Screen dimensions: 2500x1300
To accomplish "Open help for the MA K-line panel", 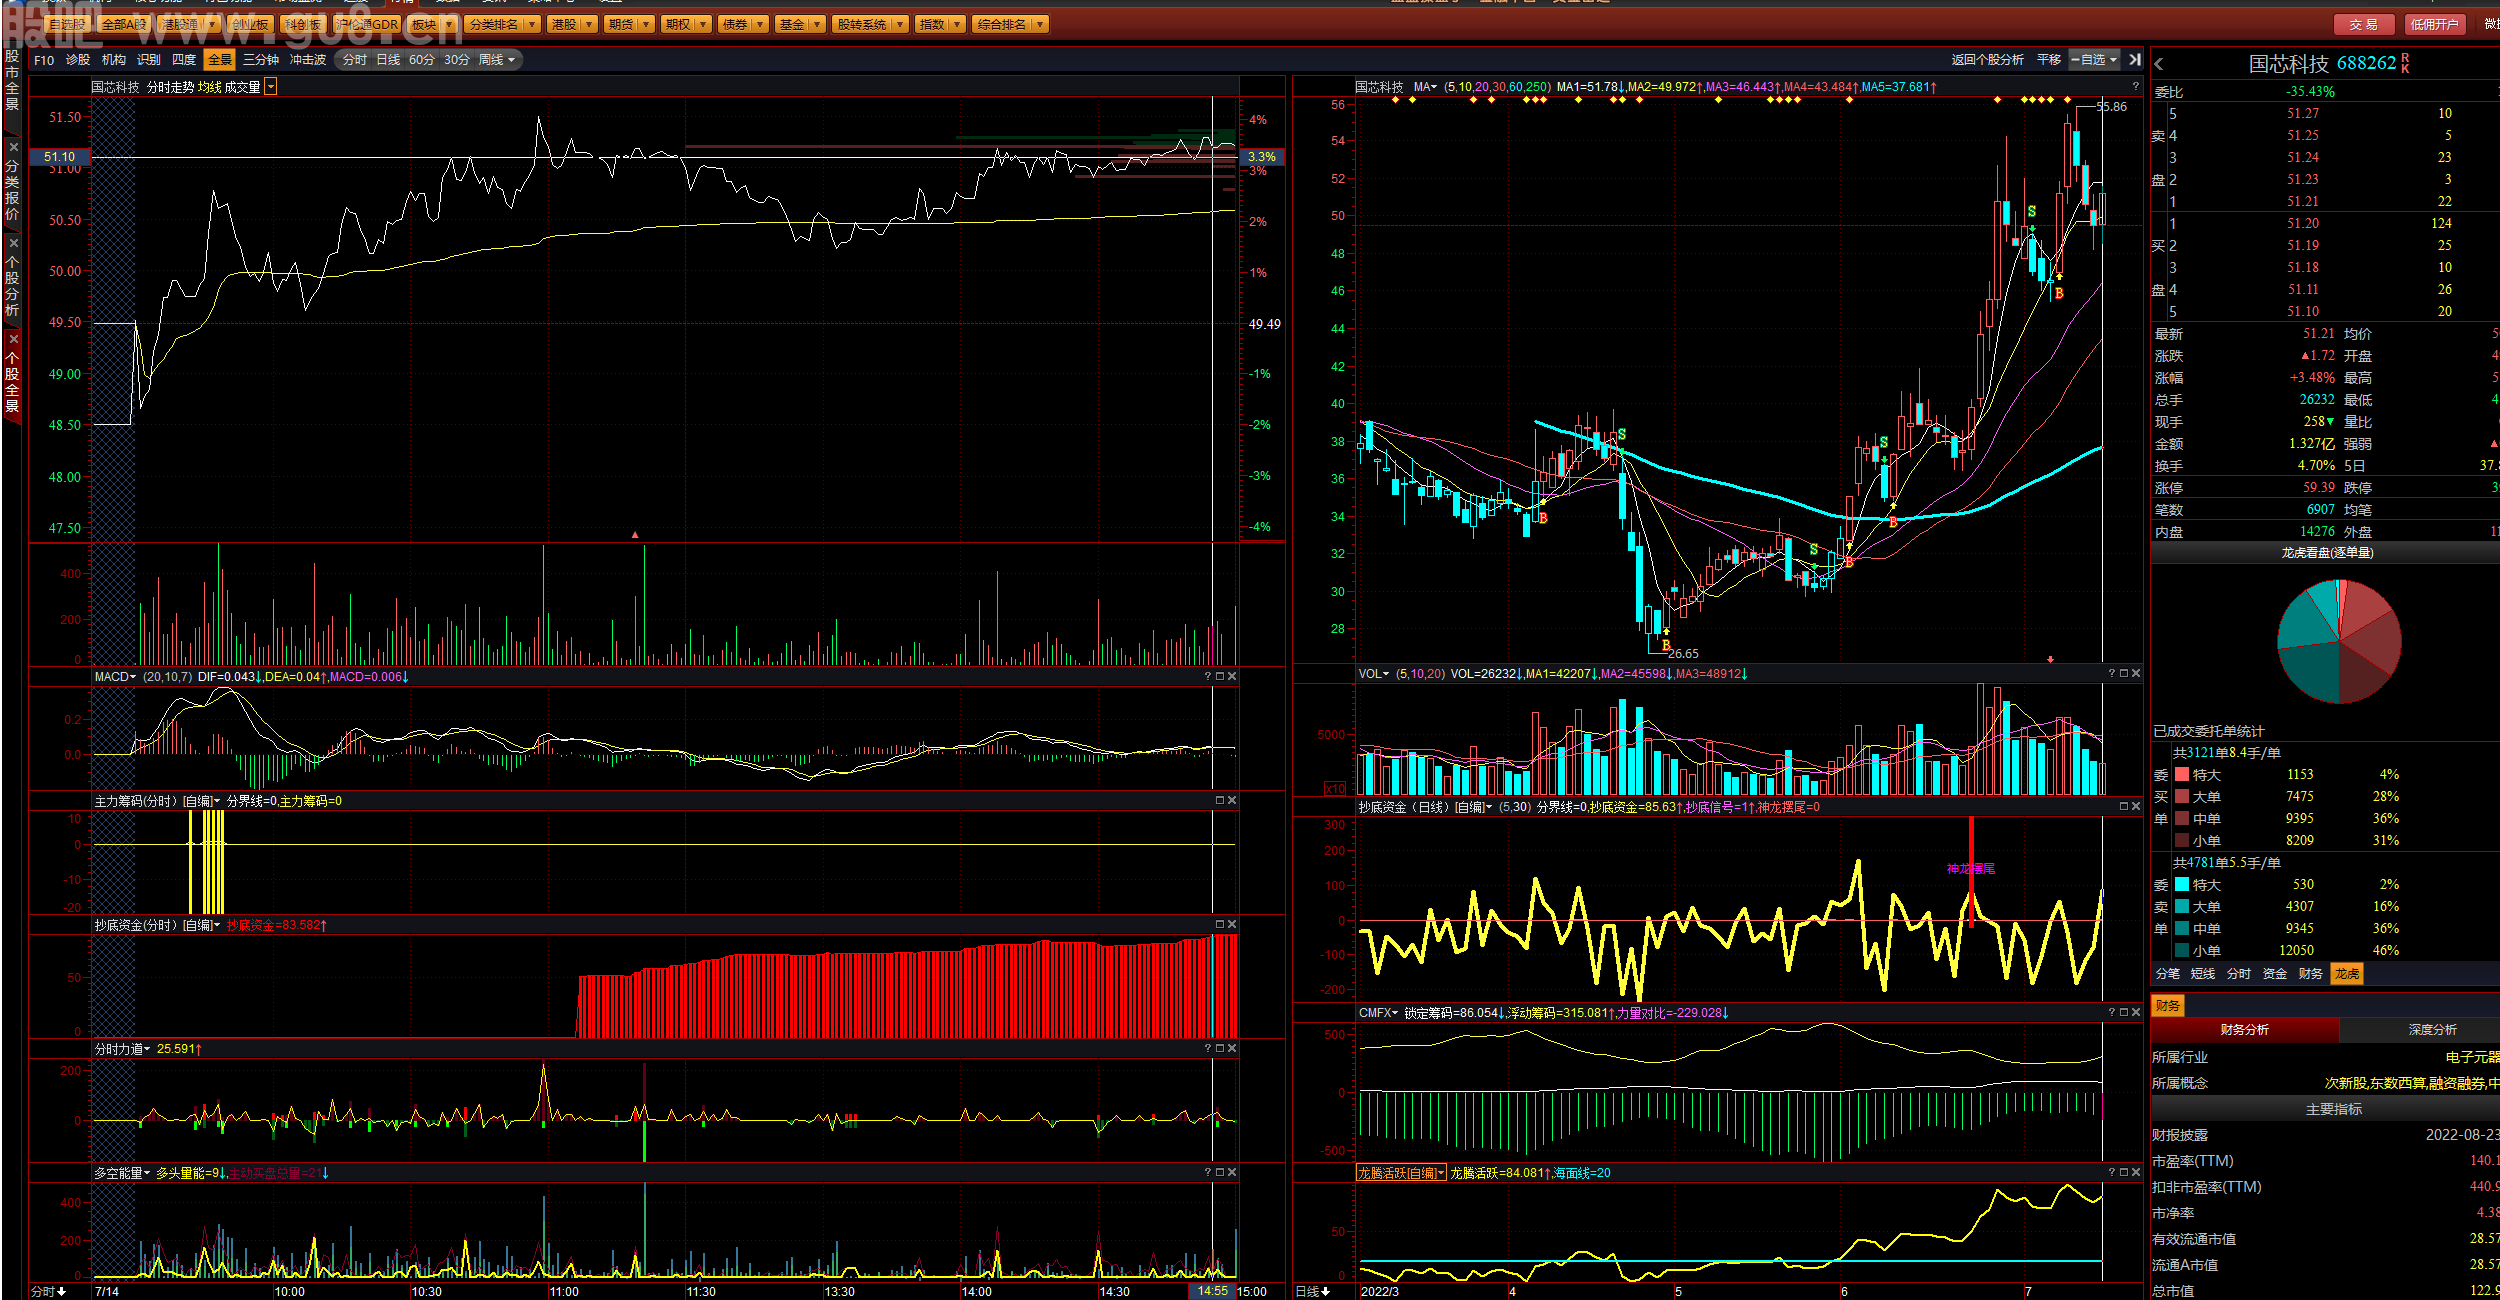I will coord(2135,87).
